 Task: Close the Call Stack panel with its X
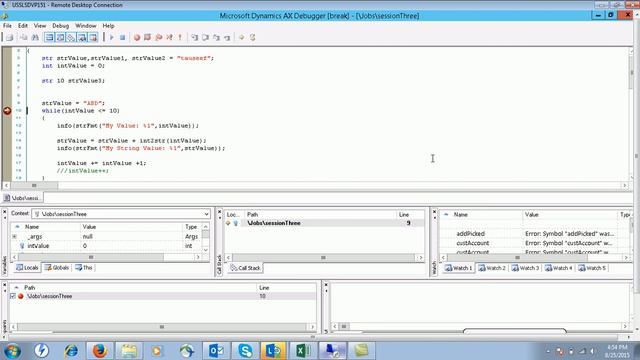[x=220, y=213]
